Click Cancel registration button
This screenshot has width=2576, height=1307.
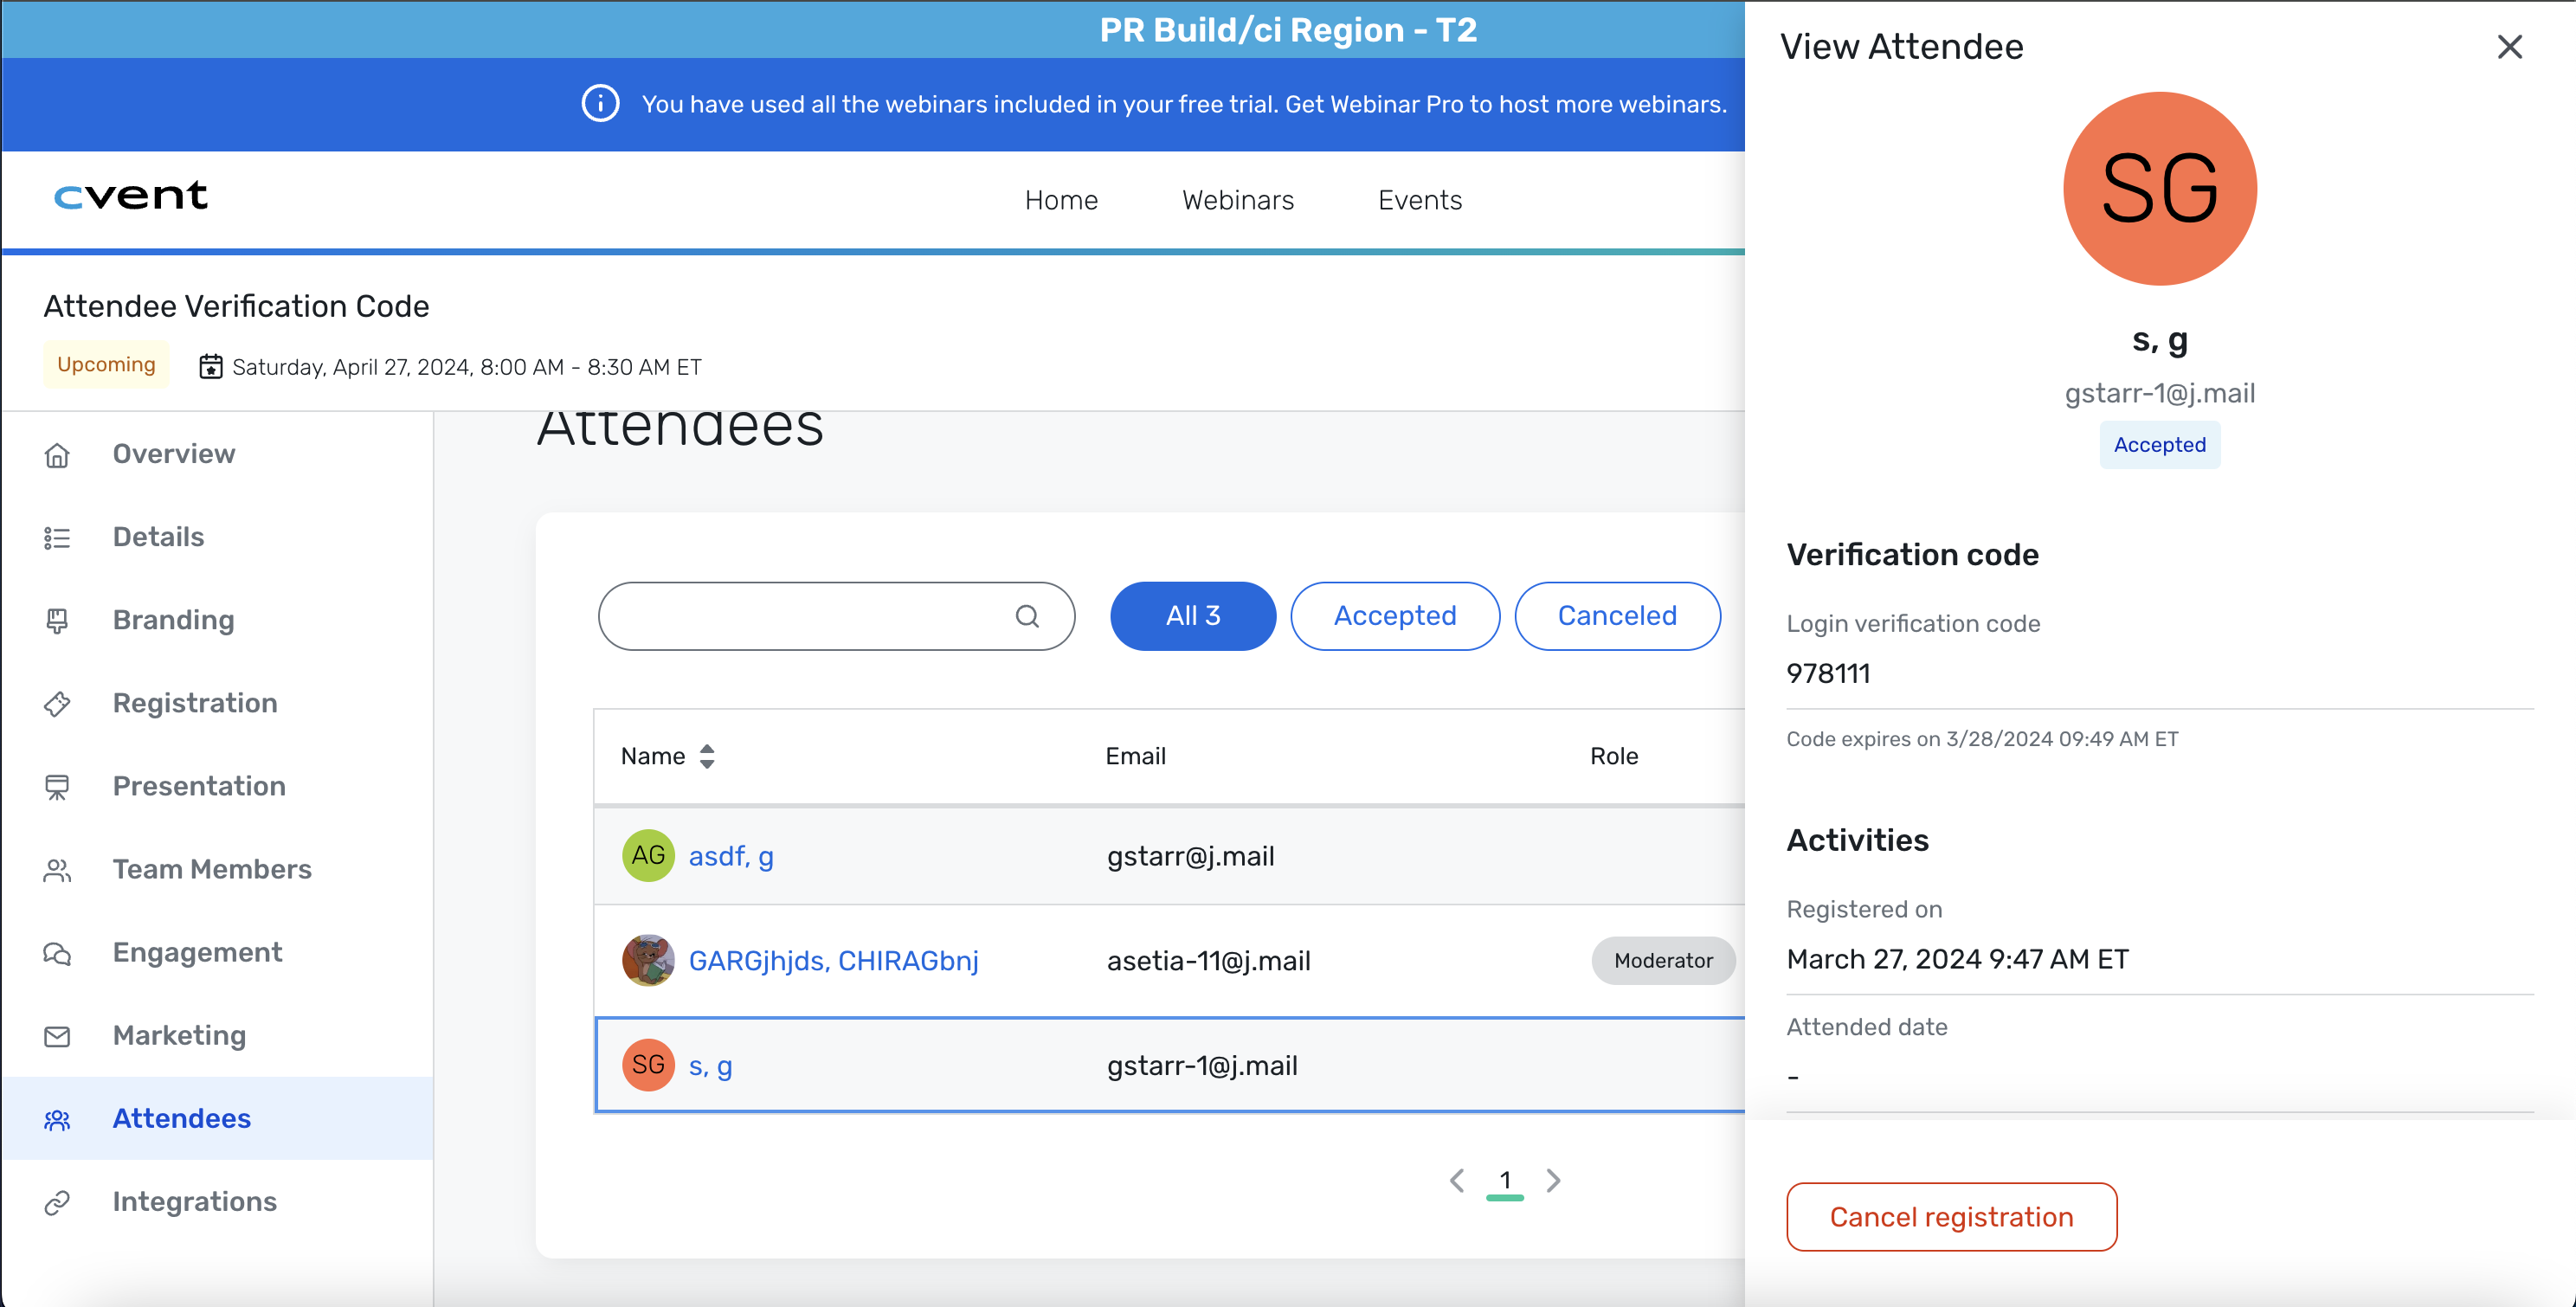1951,1217
